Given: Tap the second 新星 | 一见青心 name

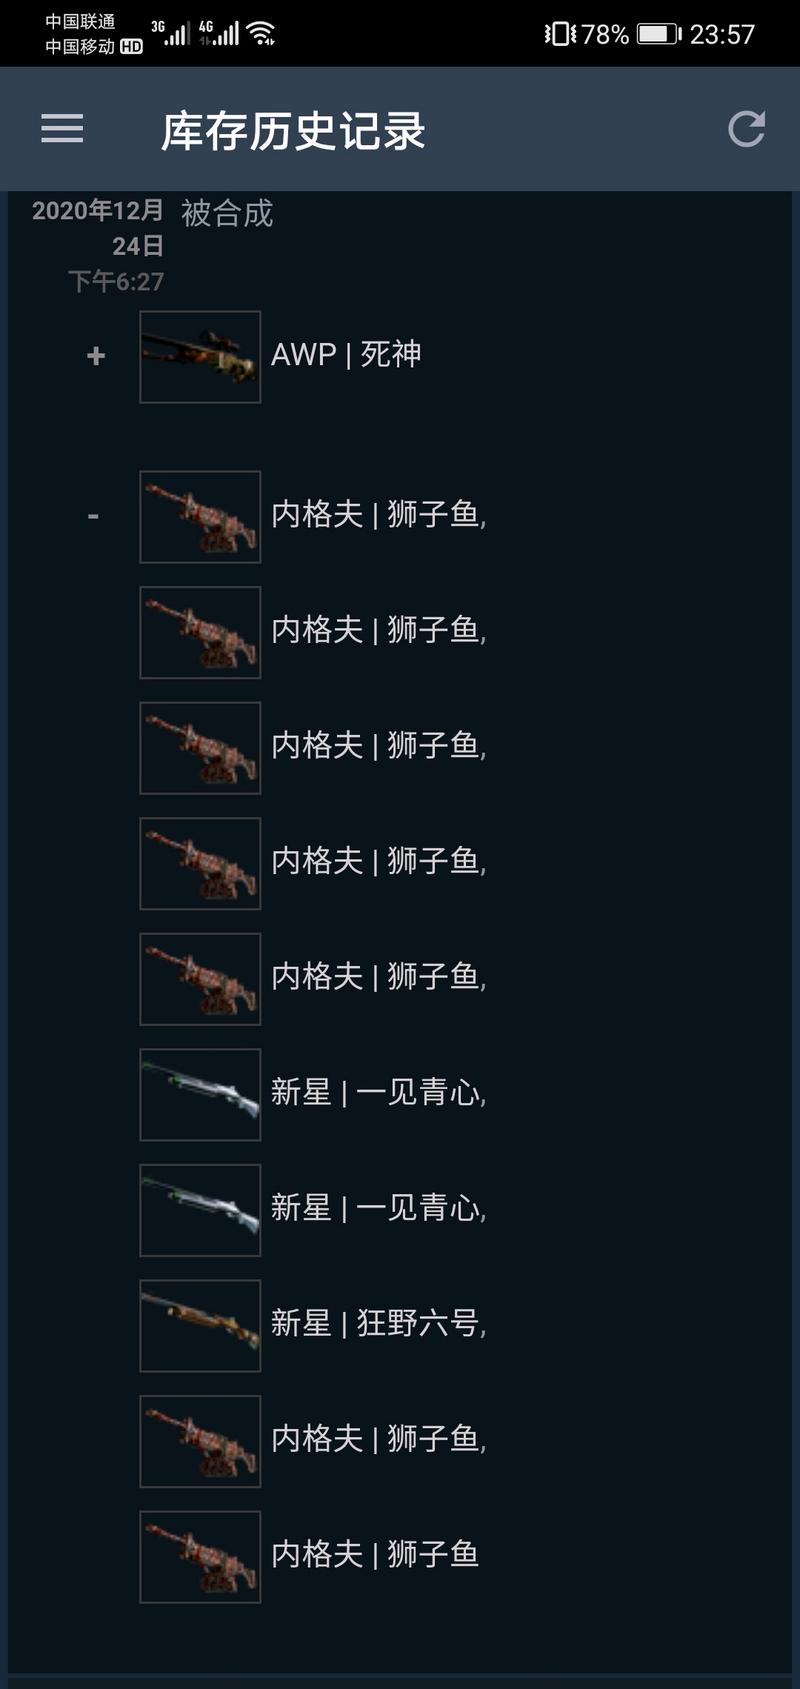Looking at the screenshot, I should pyautogui.click(x=378, y=1208).
